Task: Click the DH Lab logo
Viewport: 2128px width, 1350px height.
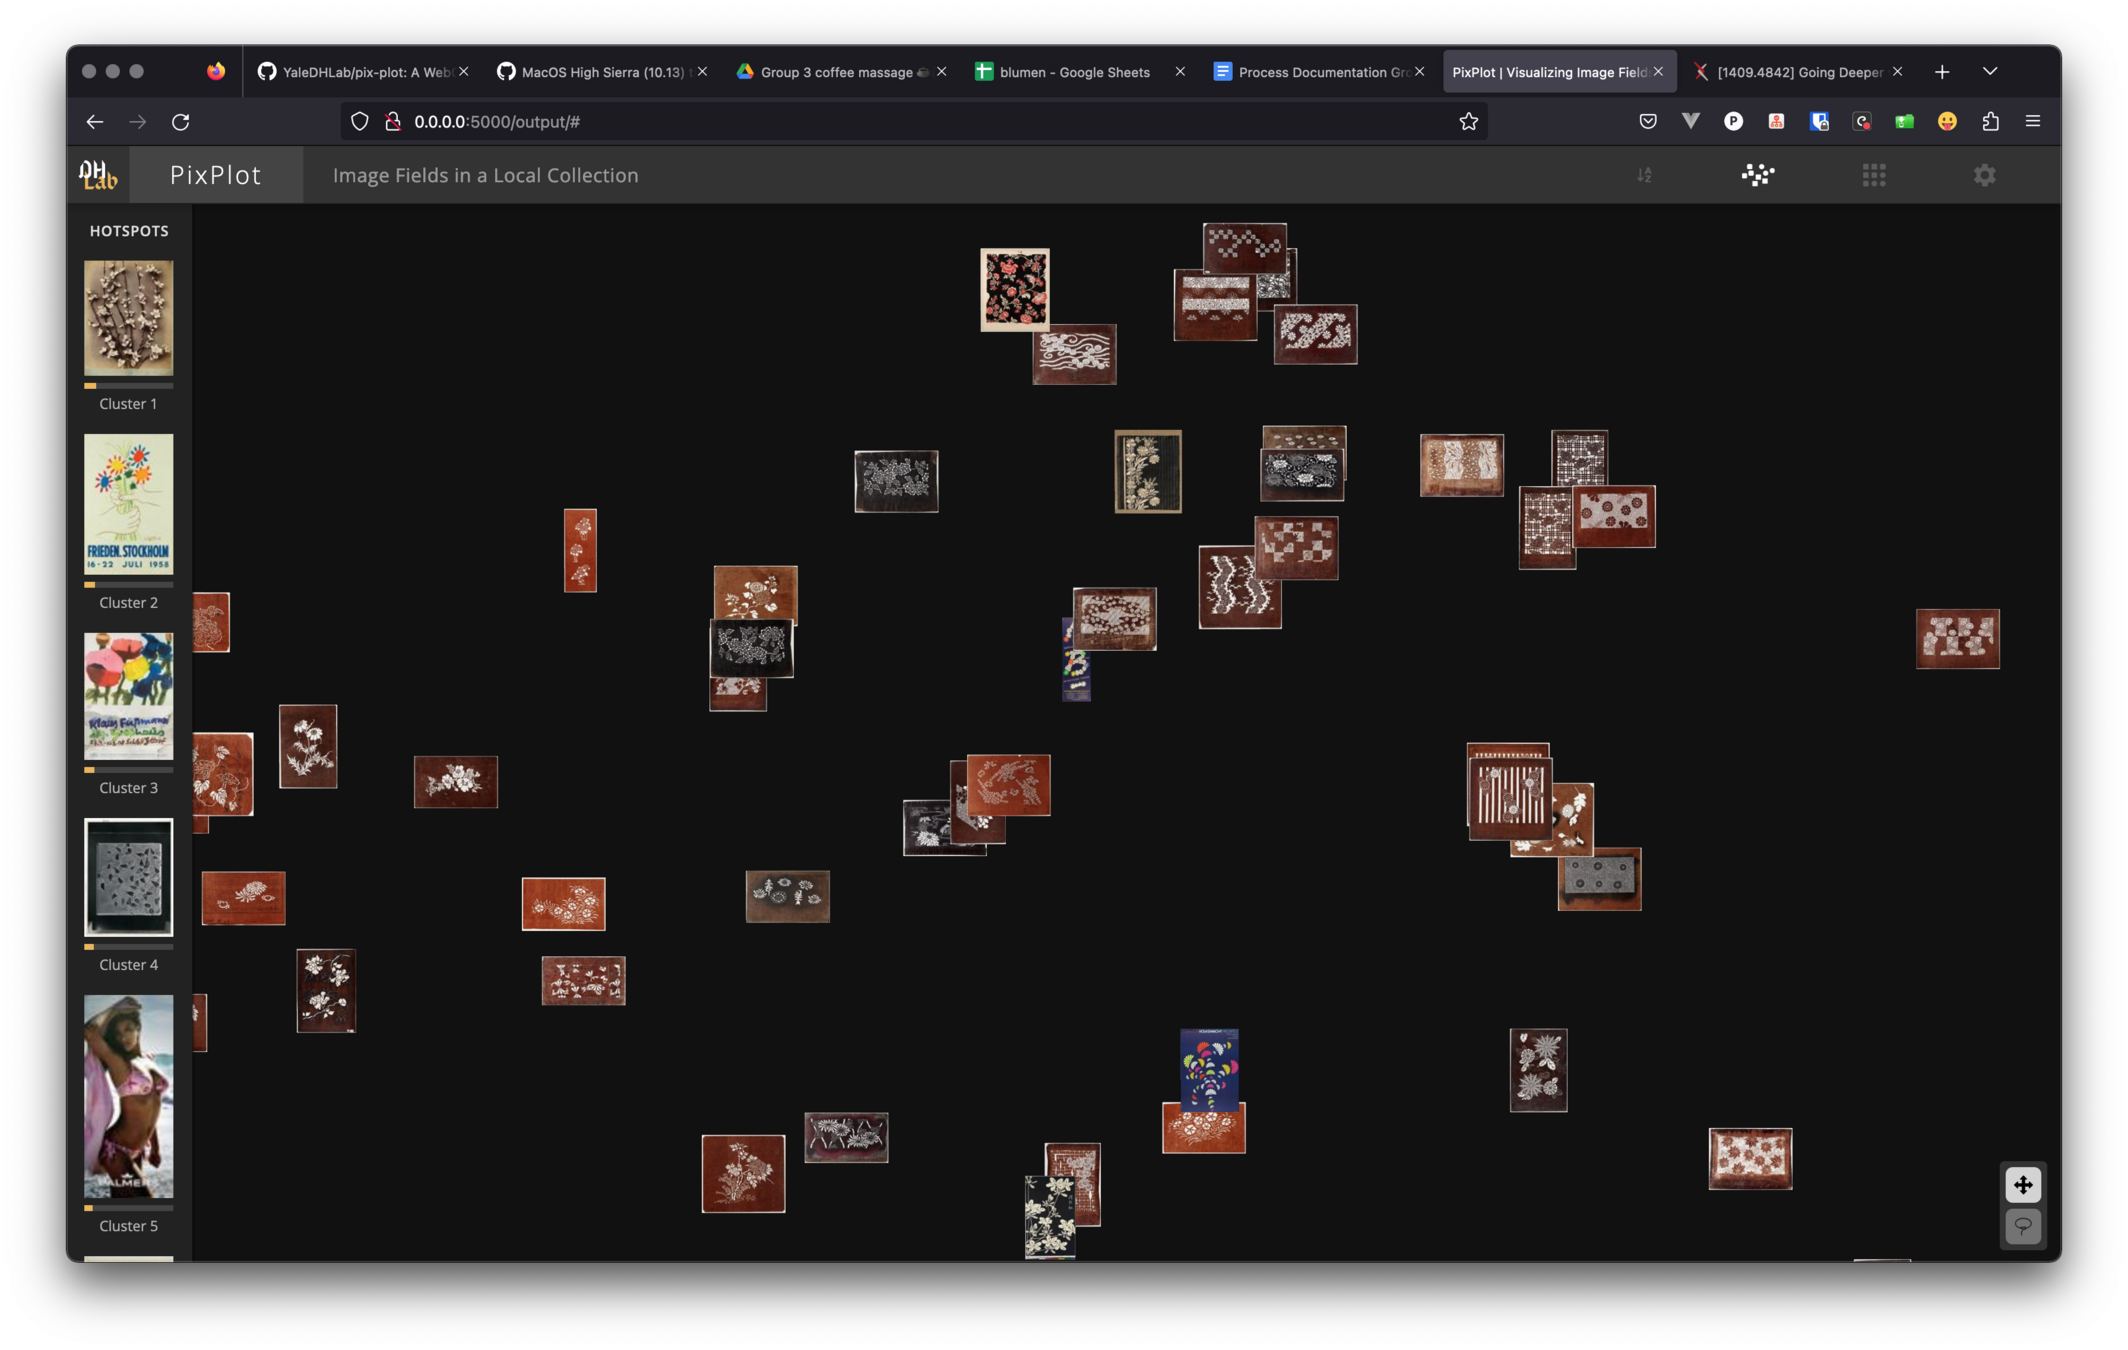Action: tap(98, 175)
